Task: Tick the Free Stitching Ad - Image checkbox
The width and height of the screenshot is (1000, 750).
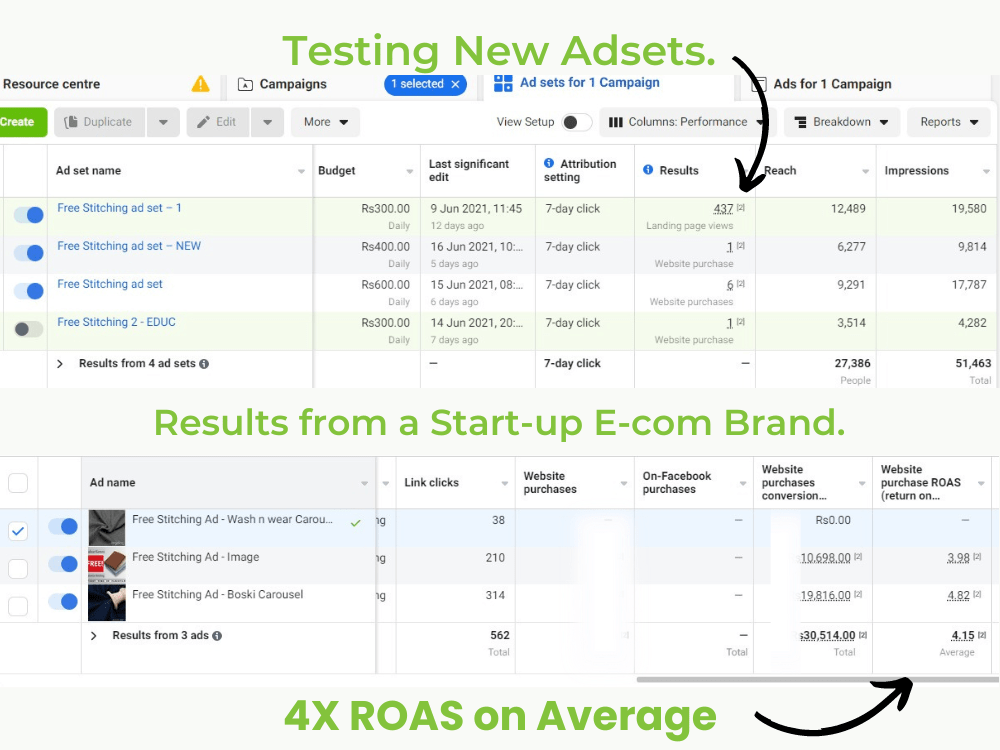Action: click(x=18, y=568)
